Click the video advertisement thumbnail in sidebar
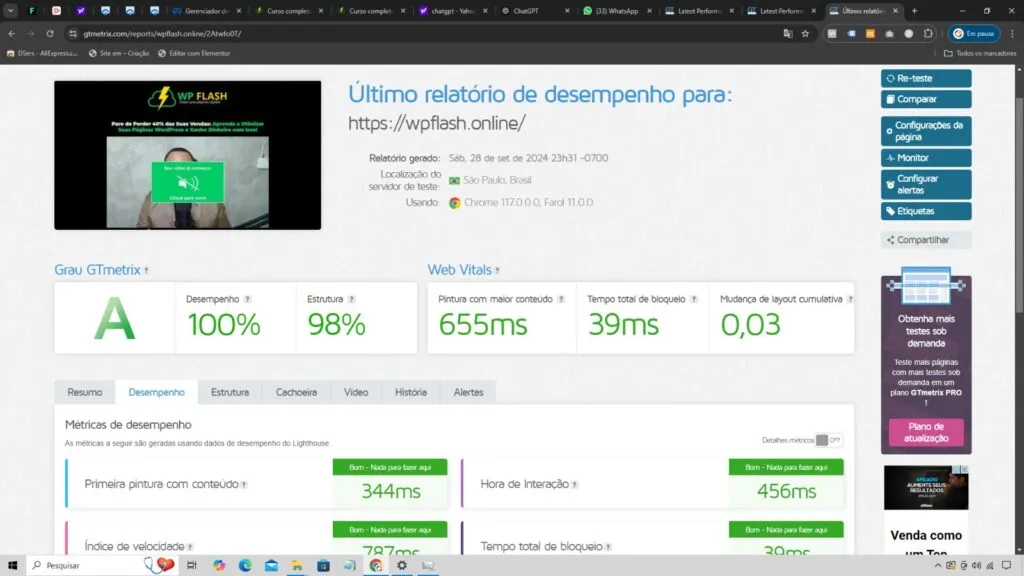The width and height of the screenshot is (1024, 576). [x=925, y=487]
